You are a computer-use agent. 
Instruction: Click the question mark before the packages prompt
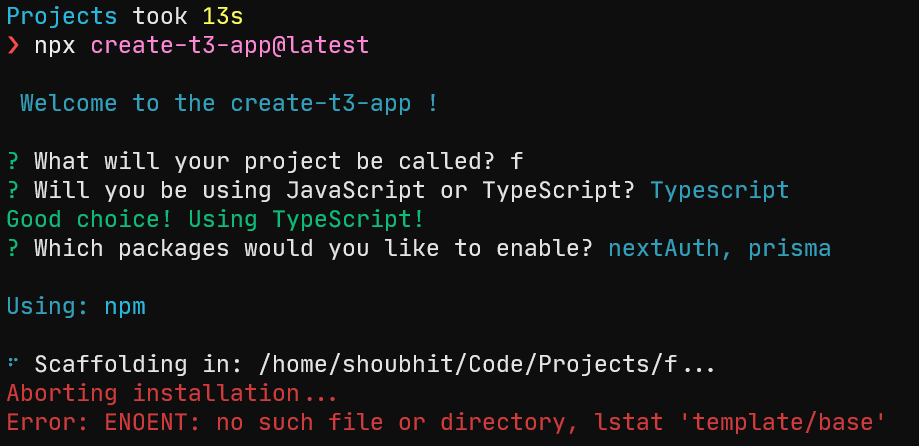point(13,248)
